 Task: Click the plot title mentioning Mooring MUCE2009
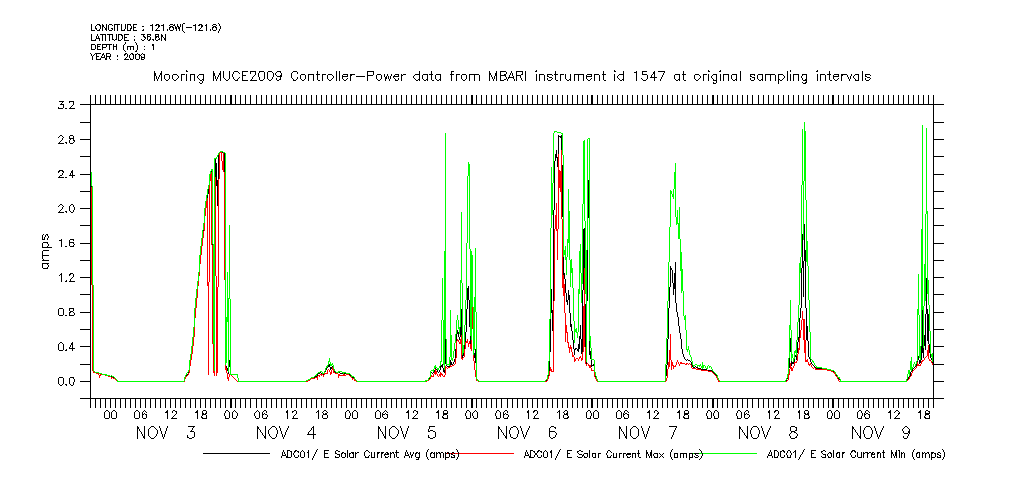coord(511,76)
